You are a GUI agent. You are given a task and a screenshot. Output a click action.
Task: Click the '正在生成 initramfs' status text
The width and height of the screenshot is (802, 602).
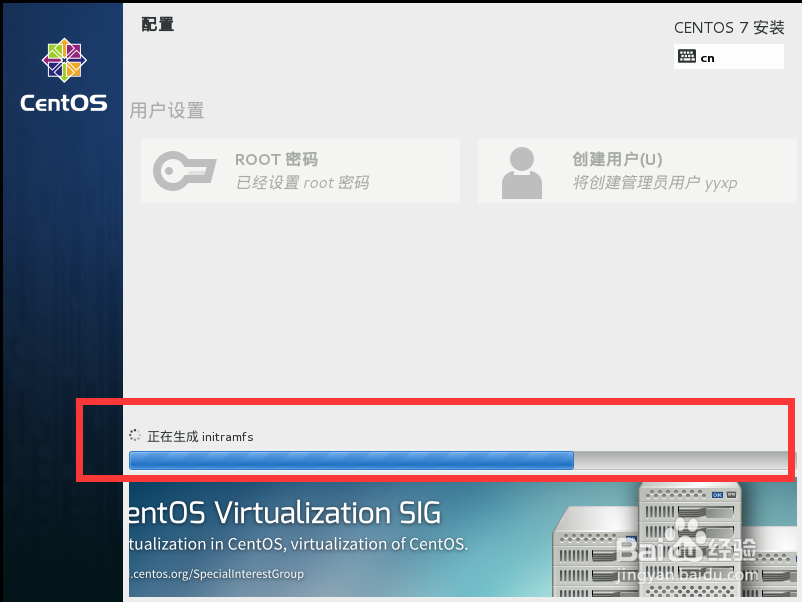tap(200, 436)
